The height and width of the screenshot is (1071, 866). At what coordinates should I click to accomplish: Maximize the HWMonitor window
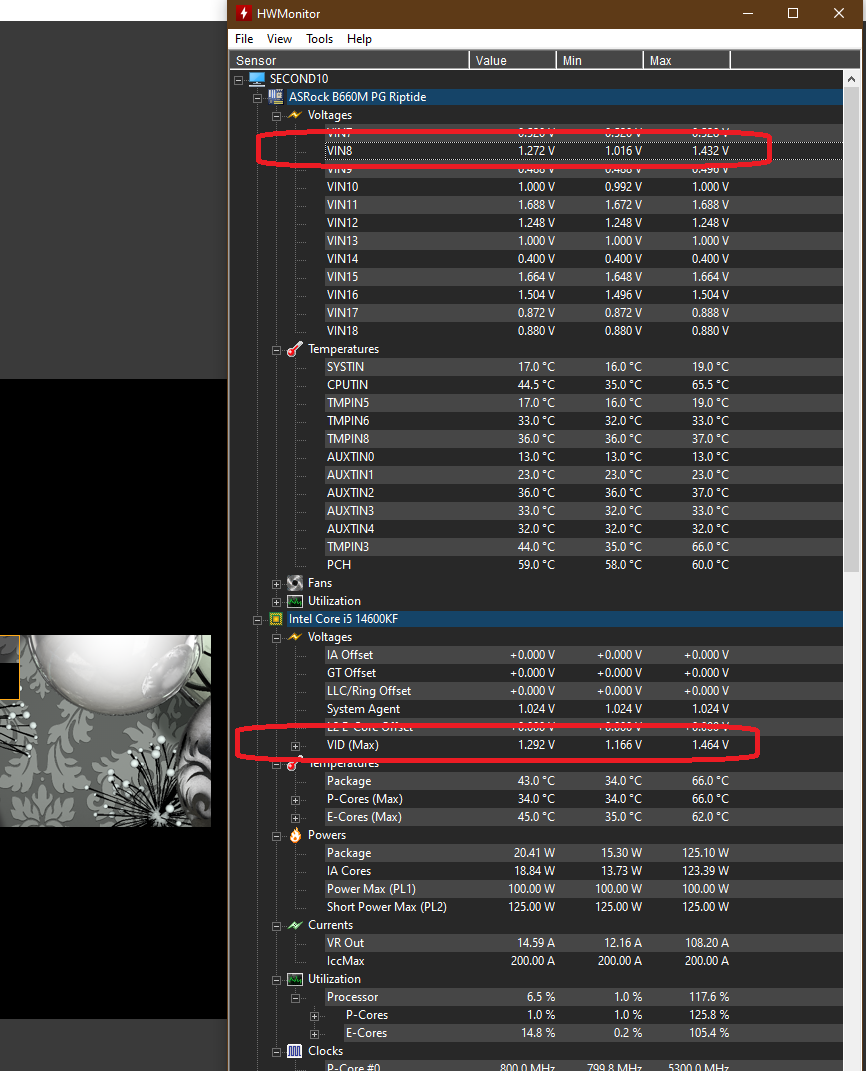pyautogui.click(x=793, y=13)
